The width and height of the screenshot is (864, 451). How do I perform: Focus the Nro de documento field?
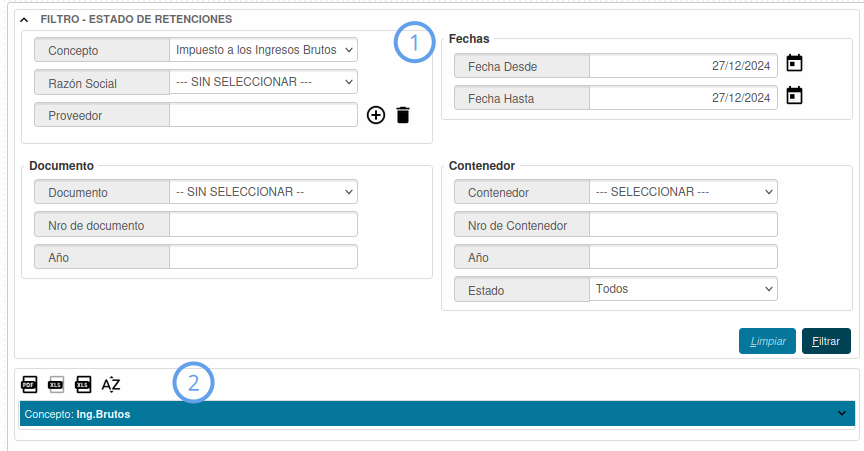263,225
